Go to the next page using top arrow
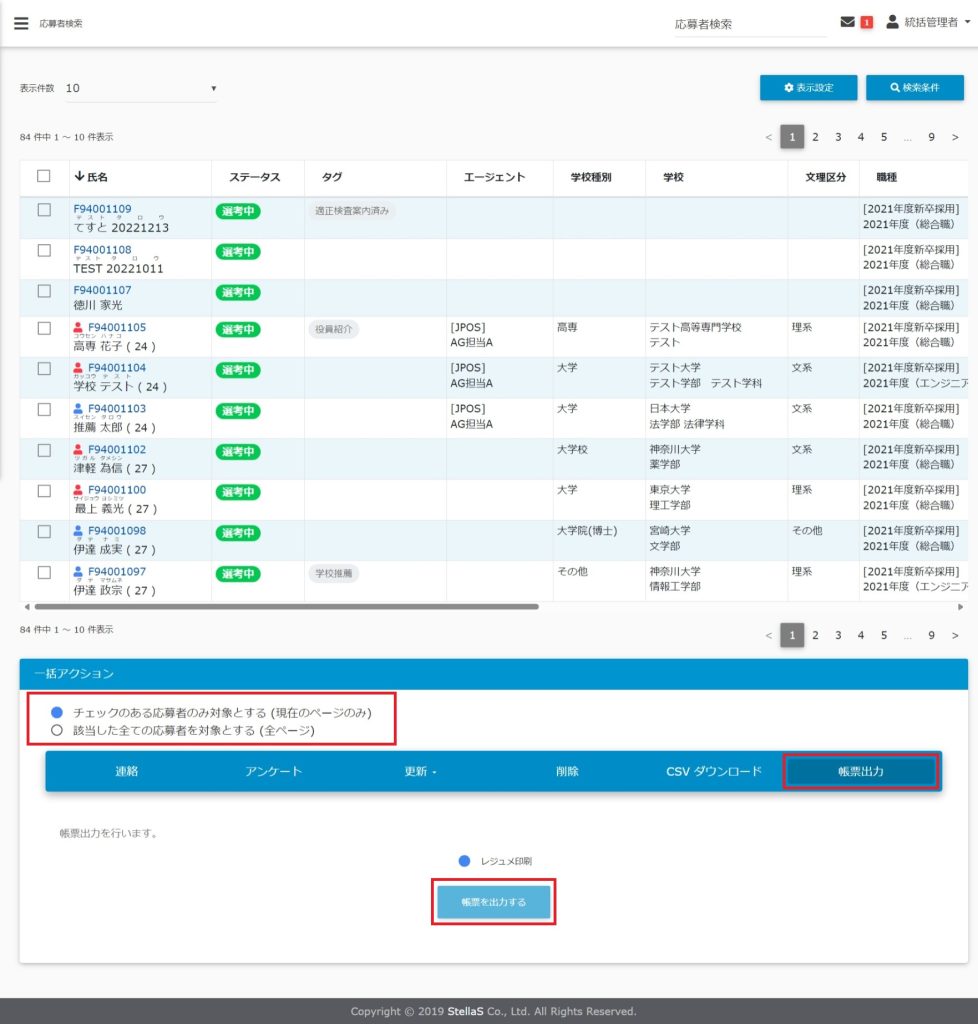The height and width of the screenshot is (1024, 978). pyautogui.click(x=955, y=137)
